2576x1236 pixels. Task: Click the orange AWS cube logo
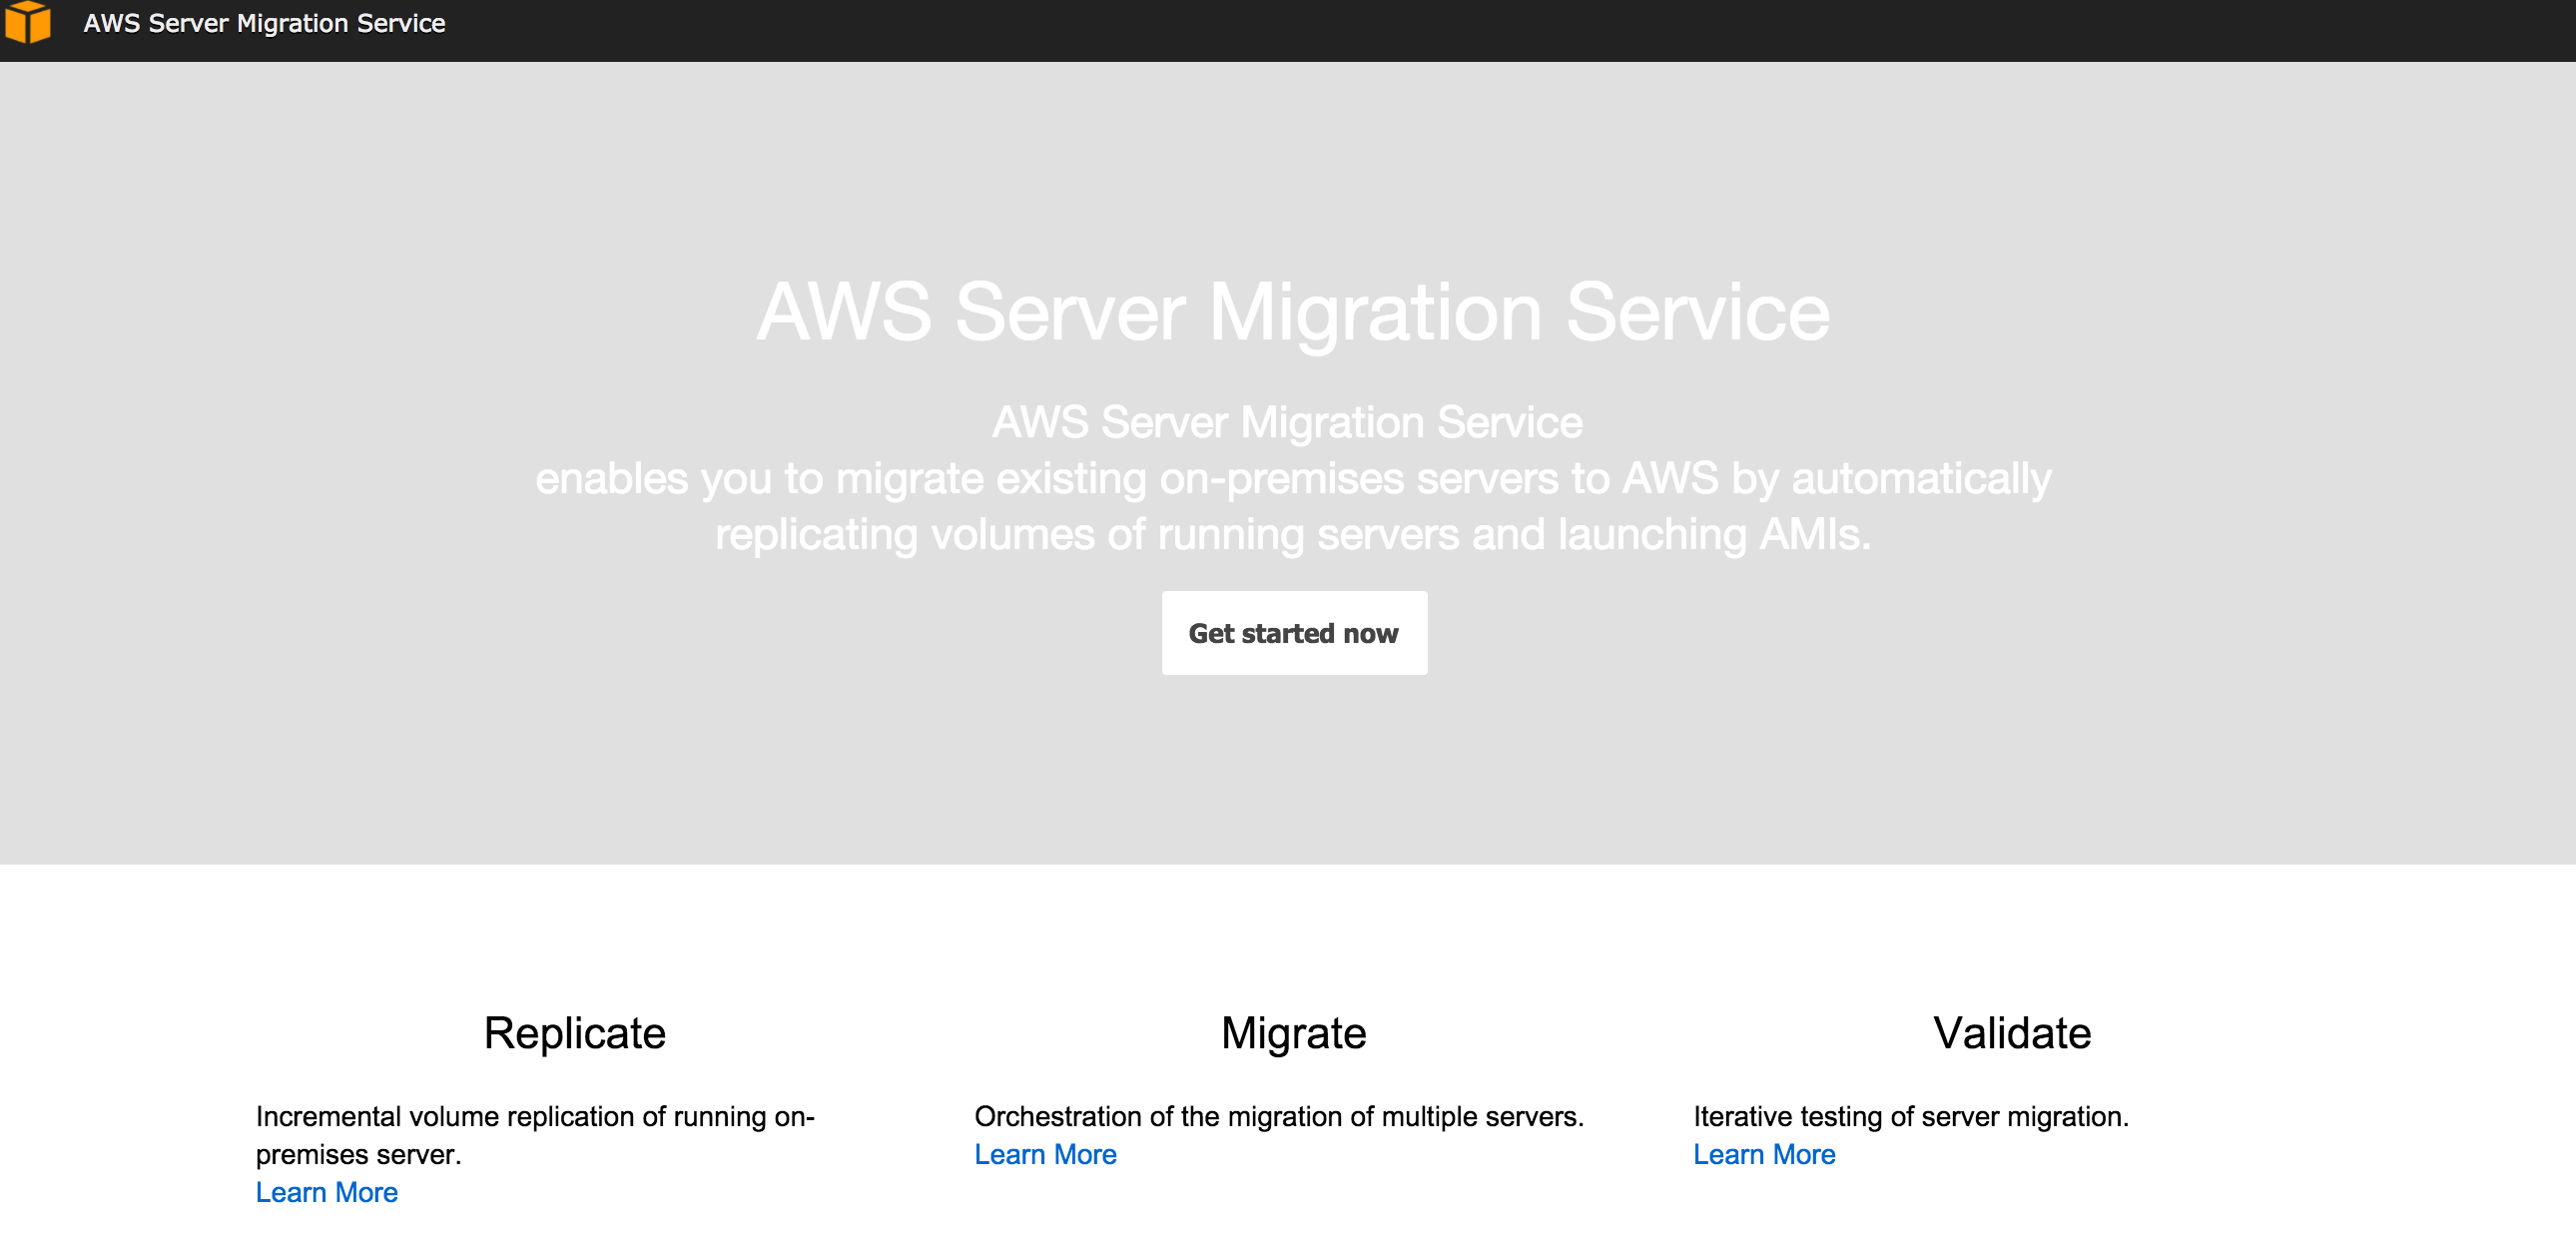click(27, 22)
